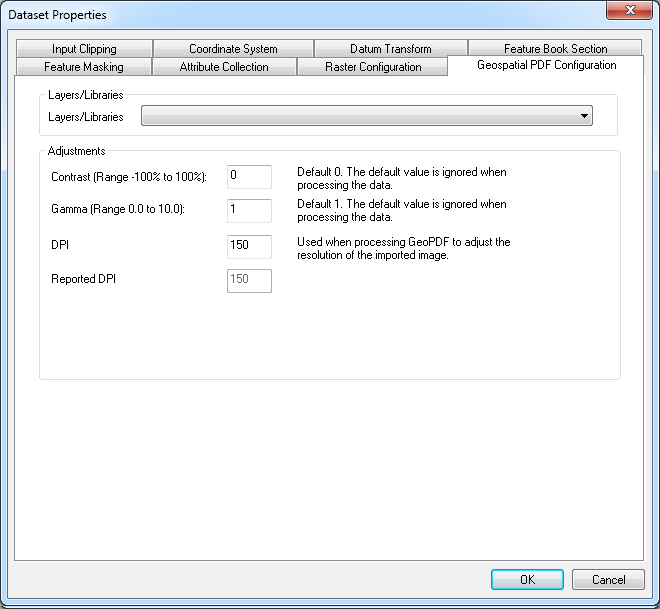Focus the Gamma value input field

pyautogui.click(x=249, y=210)
